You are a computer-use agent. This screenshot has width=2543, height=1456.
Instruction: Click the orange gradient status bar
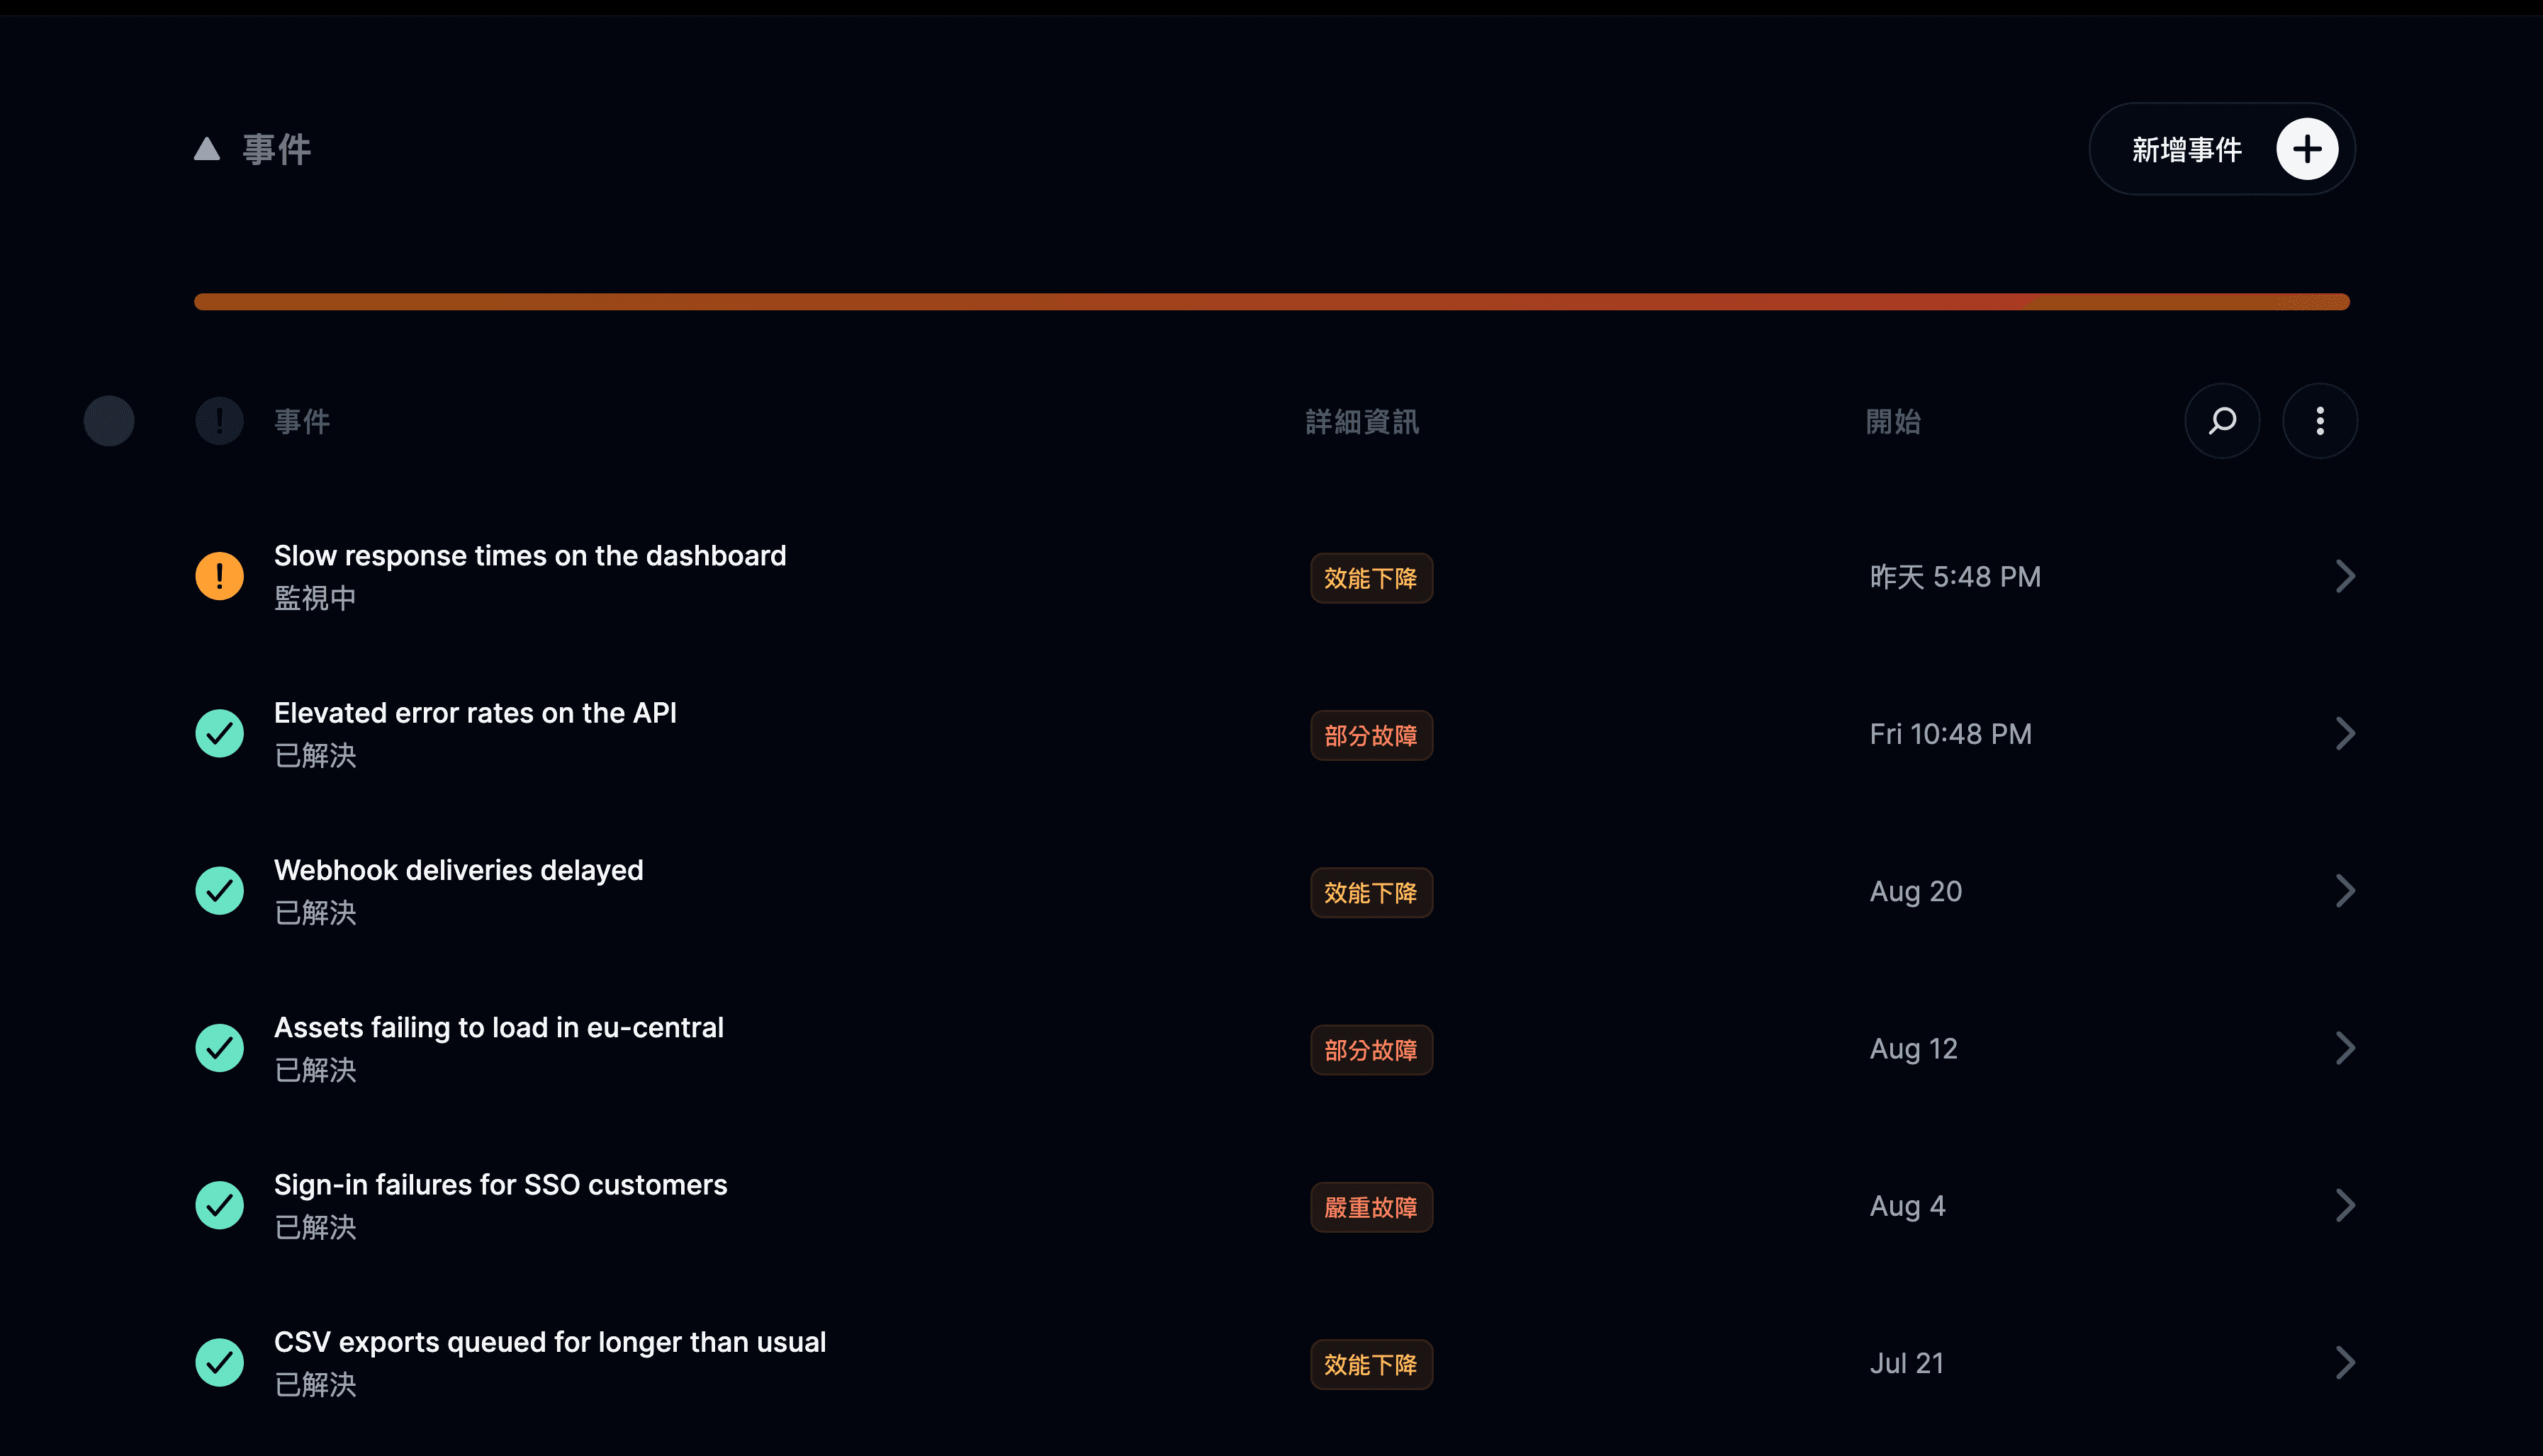[x=1272, y=302]
